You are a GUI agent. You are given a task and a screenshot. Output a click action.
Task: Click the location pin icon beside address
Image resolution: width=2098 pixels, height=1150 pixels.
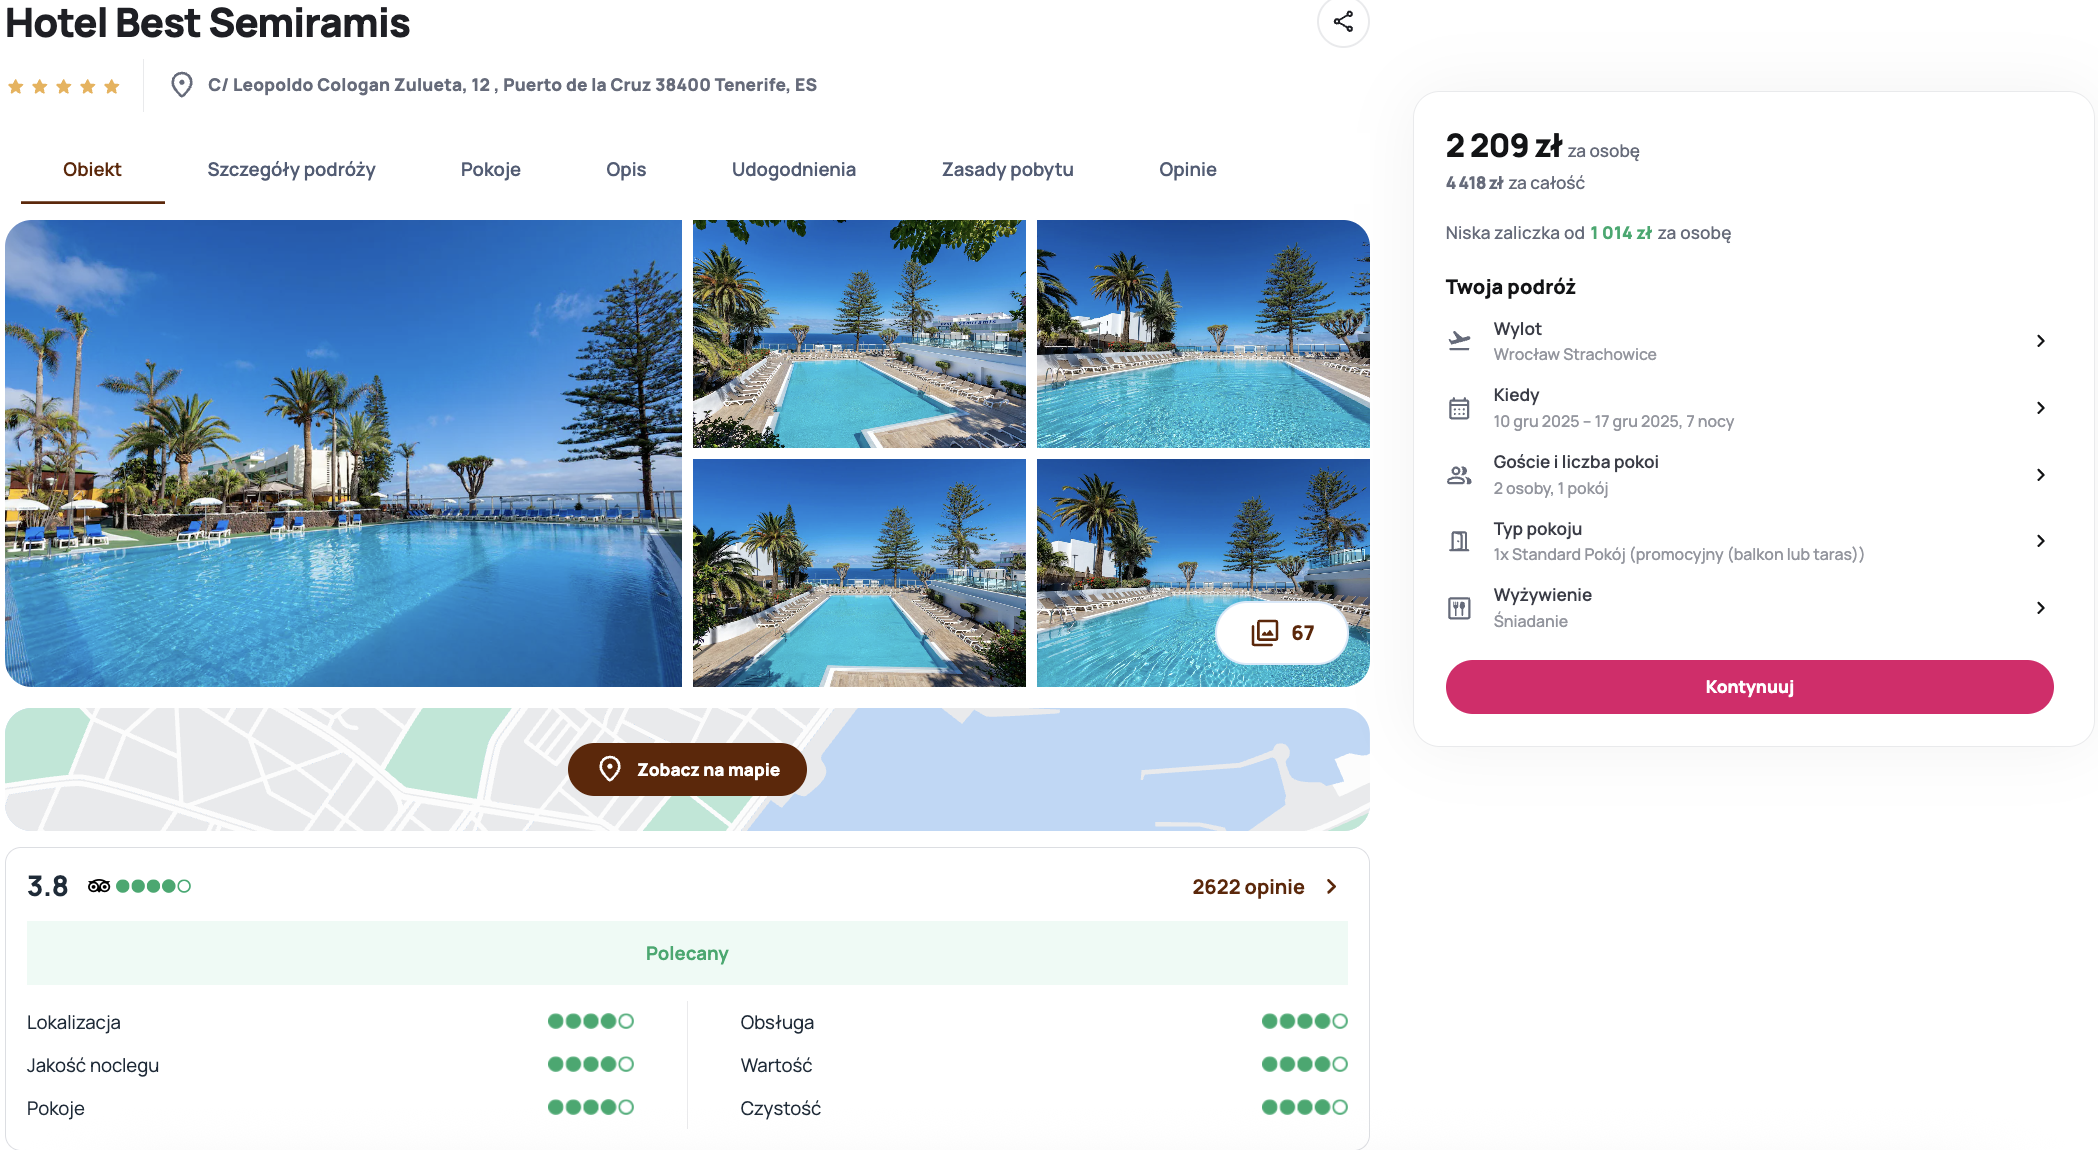[x=182, y=85]
